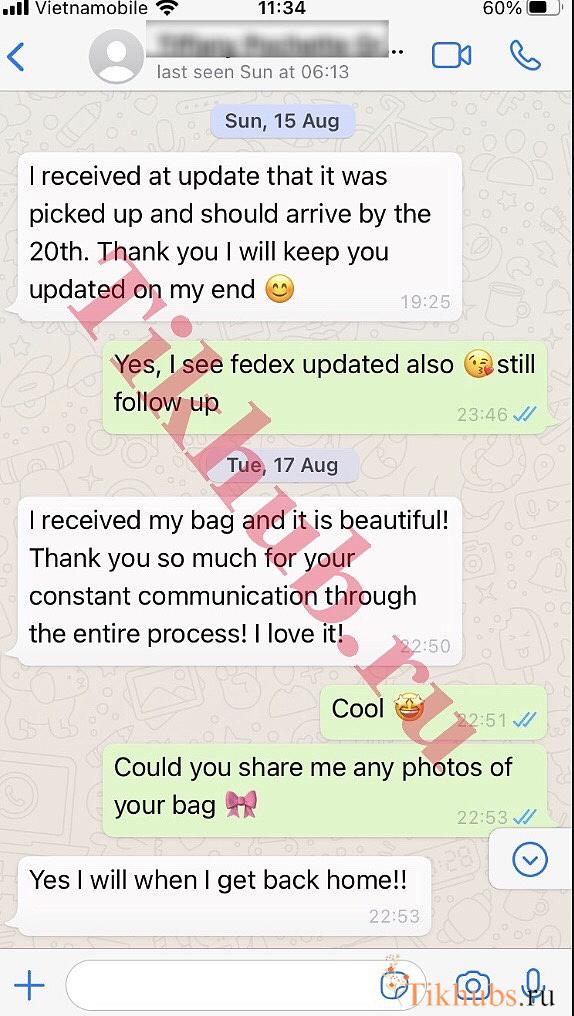Open the contact's profile avatar
The width and height of the screenshot is (574, 1016).
pyautogui.click(x=117, y=56)
